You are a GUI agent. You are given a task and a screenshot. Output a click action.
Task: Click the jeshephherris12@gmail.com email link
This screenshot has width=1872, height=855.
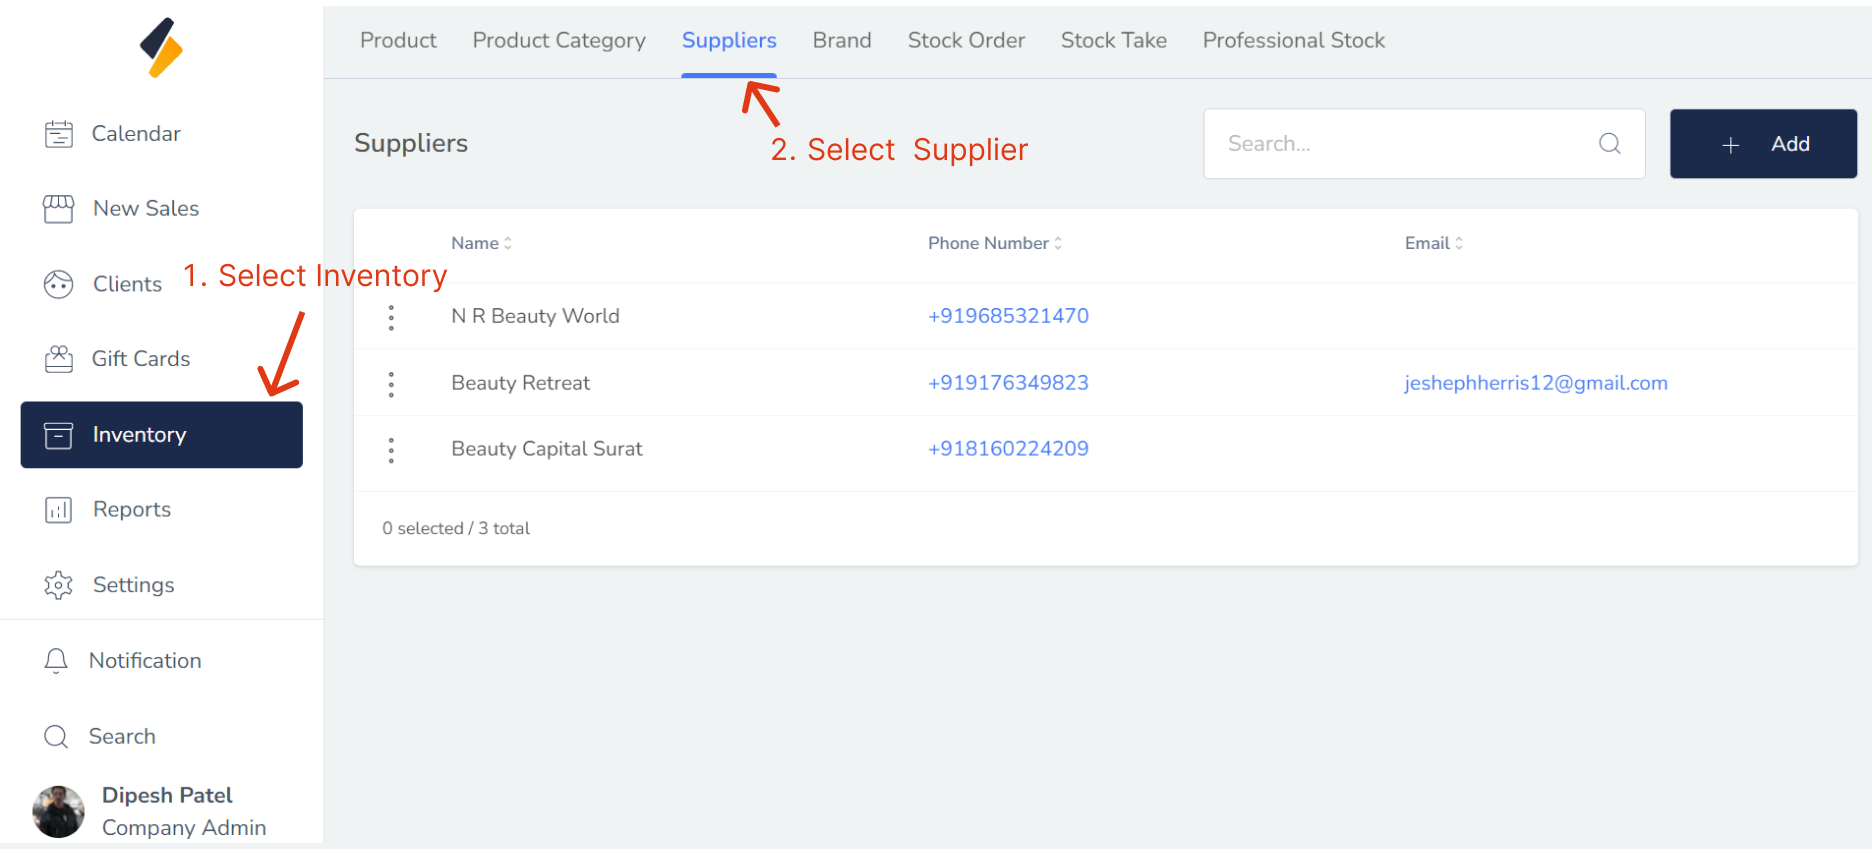point(1535,383)
